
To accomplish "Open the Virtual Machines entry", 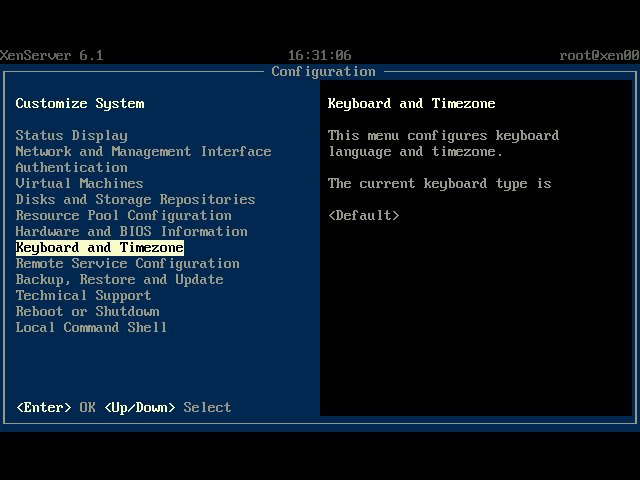I will (x=79, y=183).
